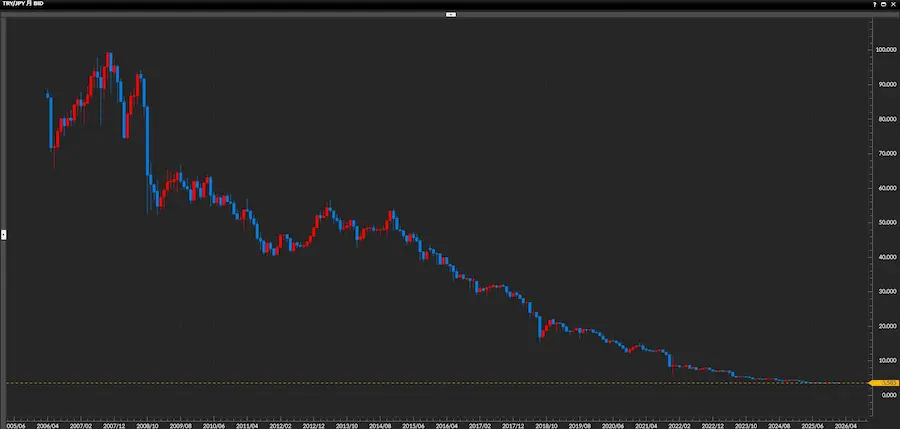Click the 70.000 price axis label
This screenshot has width=900, height=429.
pos(883,153)
